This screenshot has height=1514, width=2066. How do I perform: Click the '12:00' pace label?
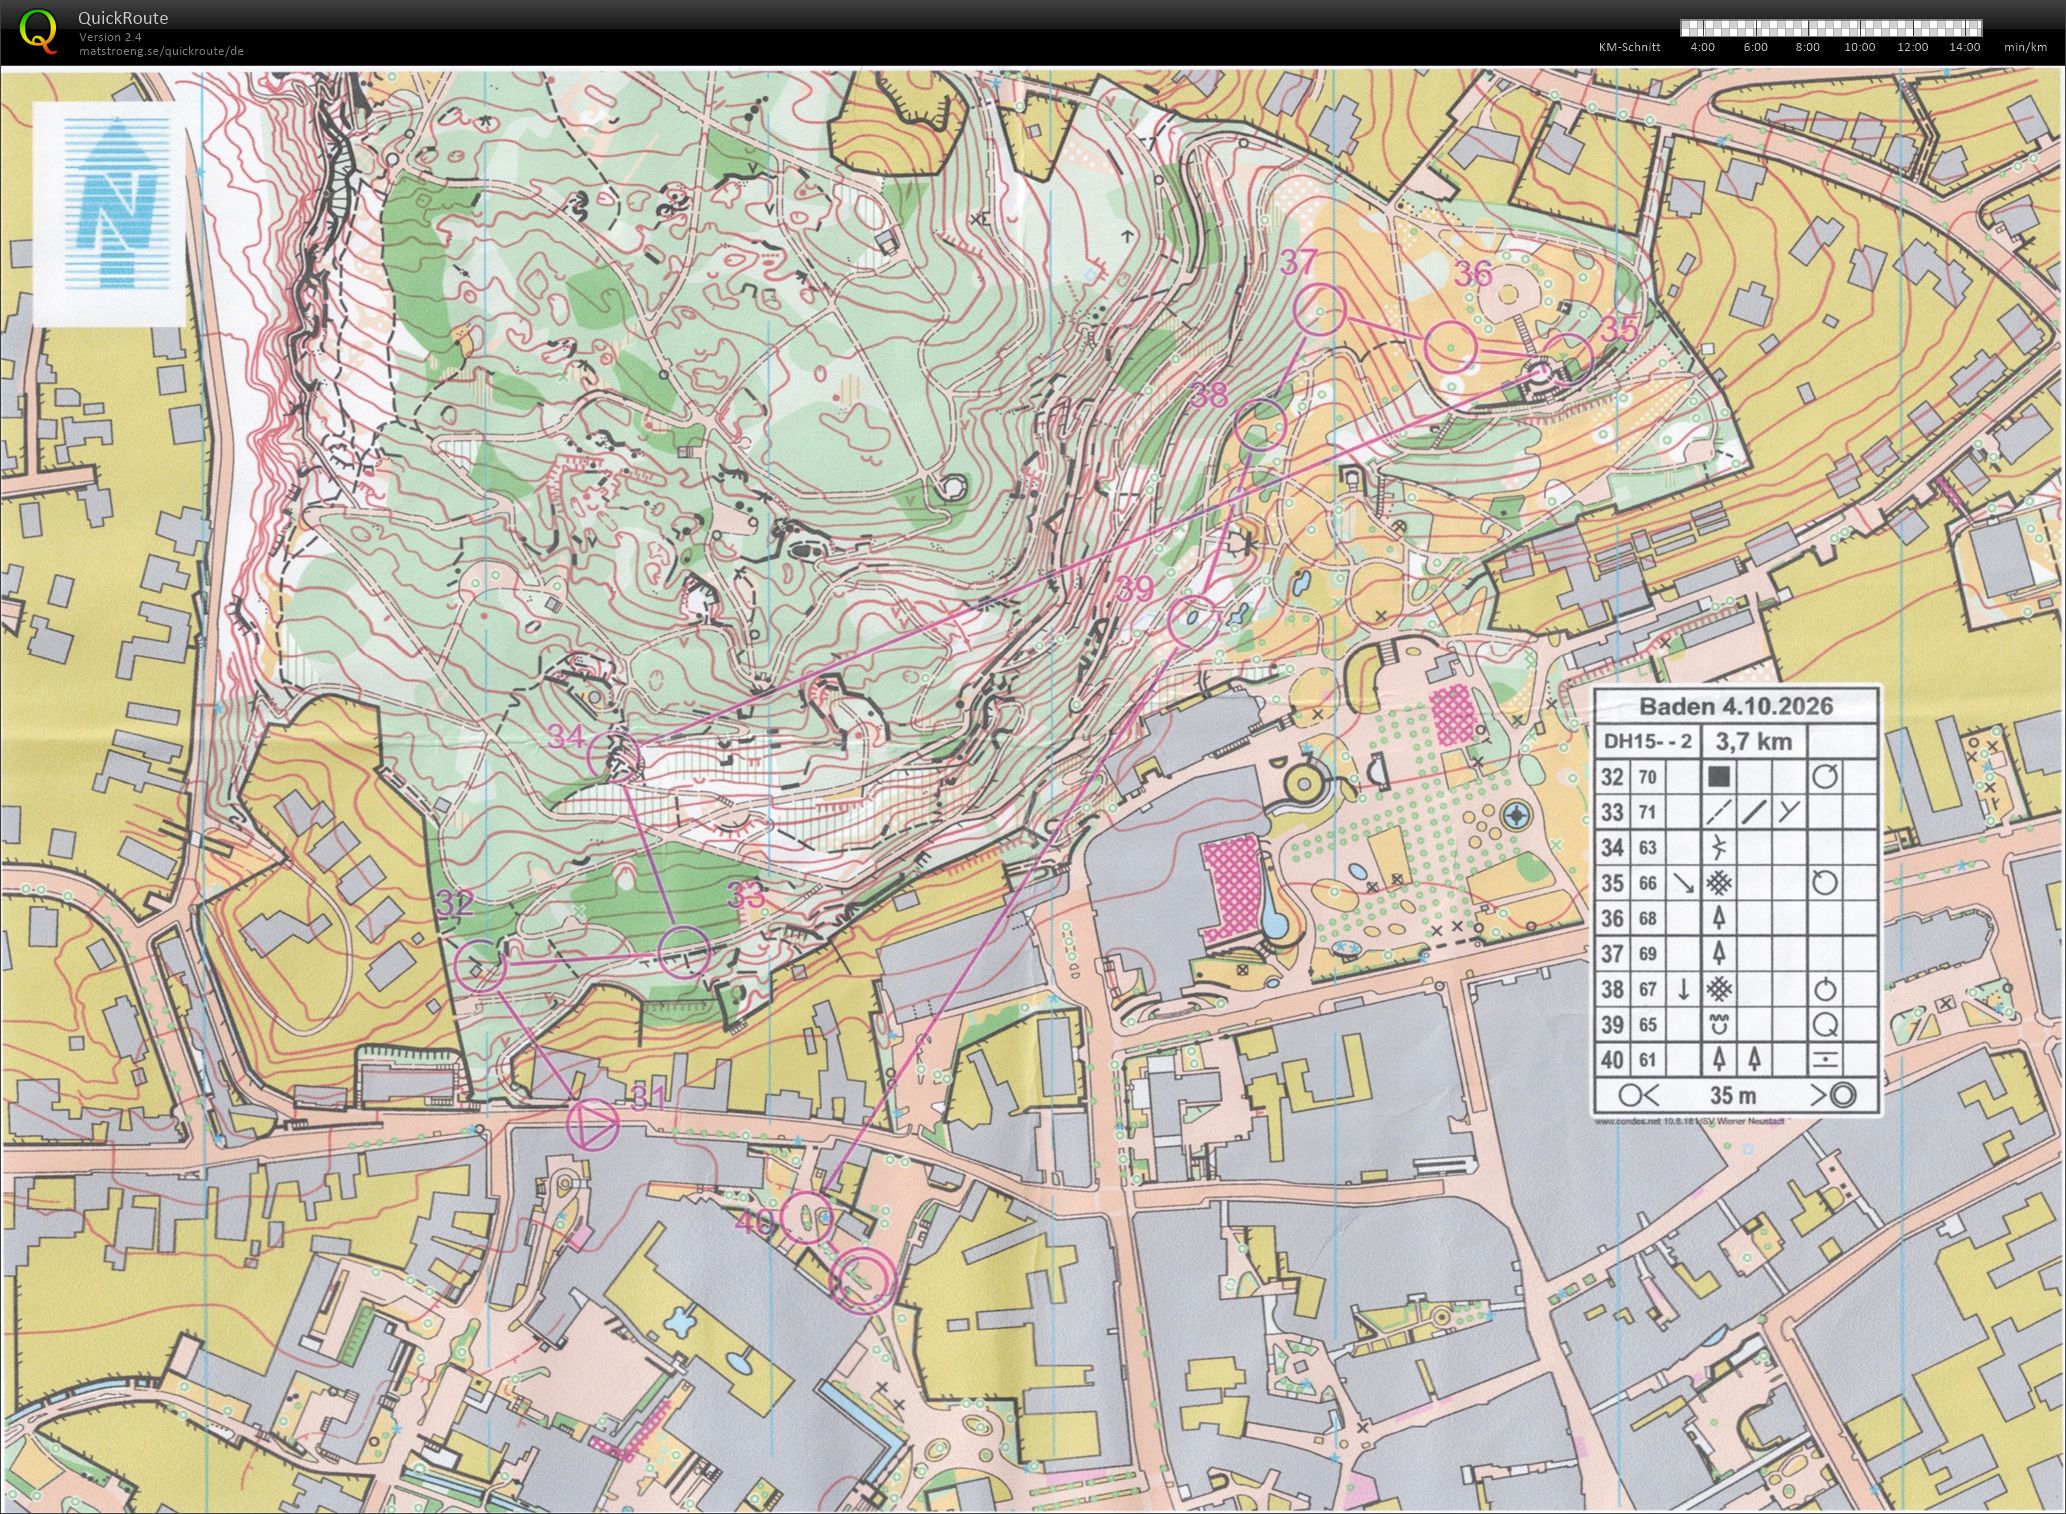tap(1913, 47)
